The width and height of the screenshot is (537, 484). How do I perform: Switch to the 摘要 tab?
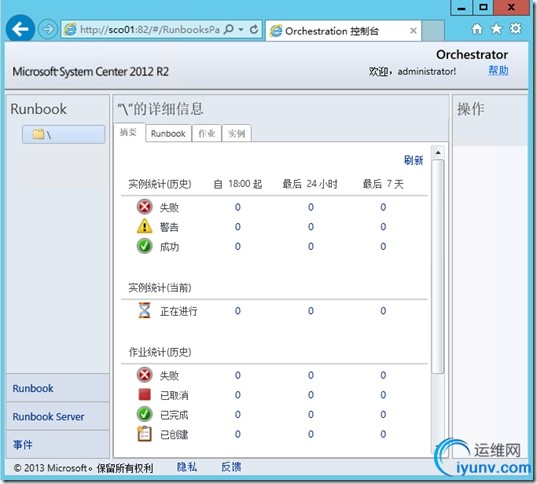click(129, 132)
